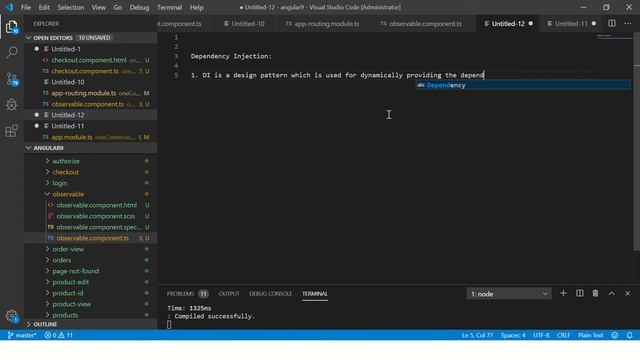The width and height of the screenshot is (640, 360).
Task: Open the File menu
Action: [x=26, y=7]
